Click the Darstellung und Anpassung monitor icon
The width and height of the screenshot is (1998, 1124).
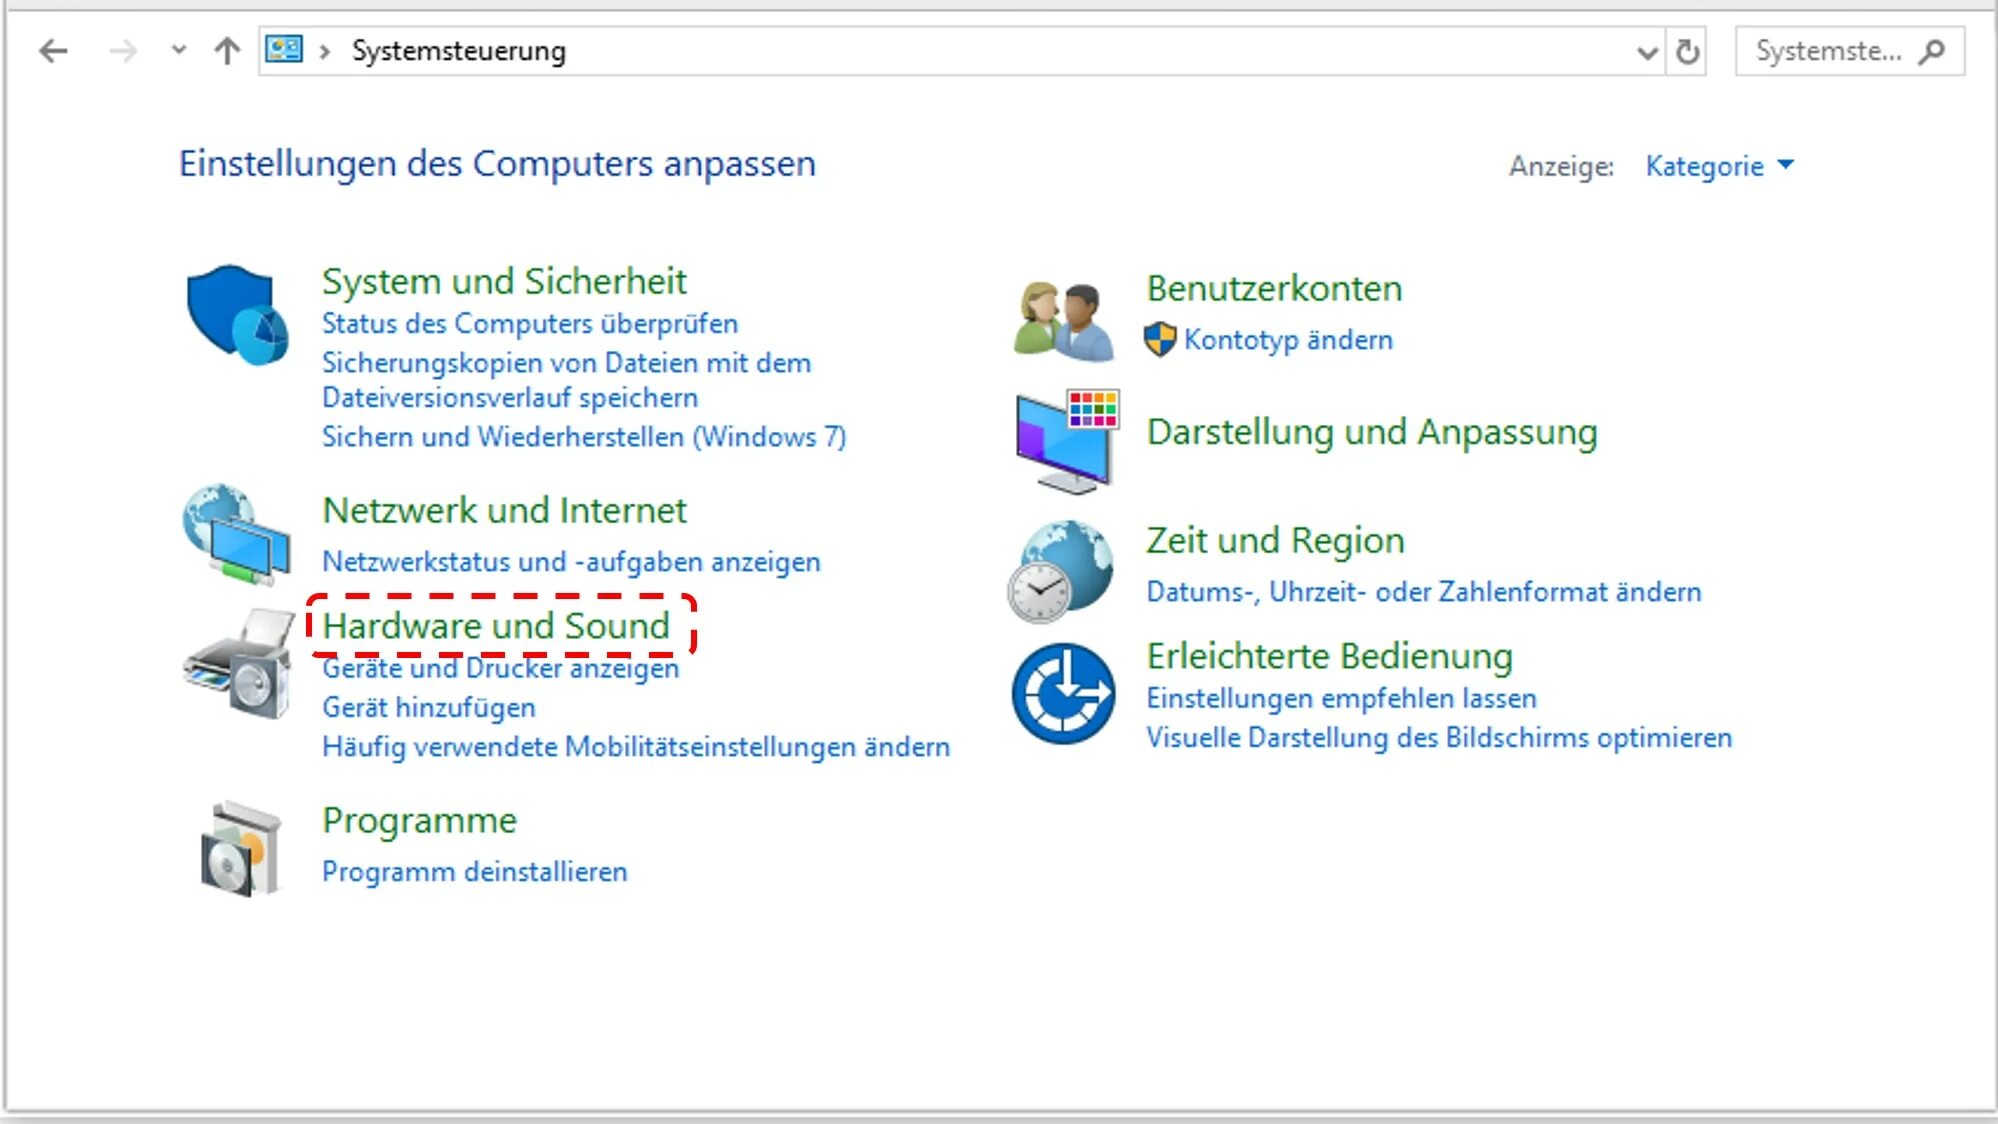coord(1066,440)
